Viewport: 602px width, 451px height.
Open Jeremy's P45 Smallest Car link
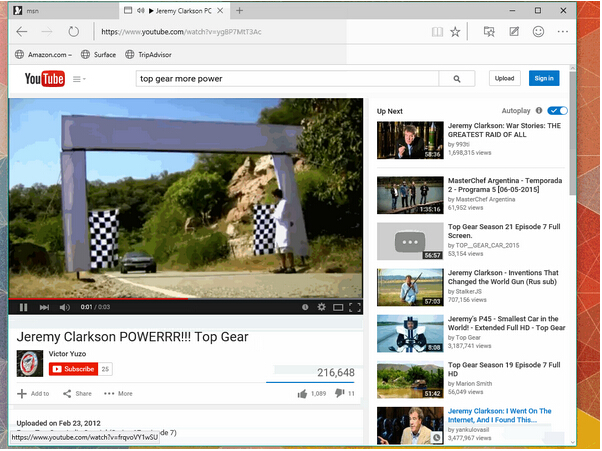click(x=506, y=323)
